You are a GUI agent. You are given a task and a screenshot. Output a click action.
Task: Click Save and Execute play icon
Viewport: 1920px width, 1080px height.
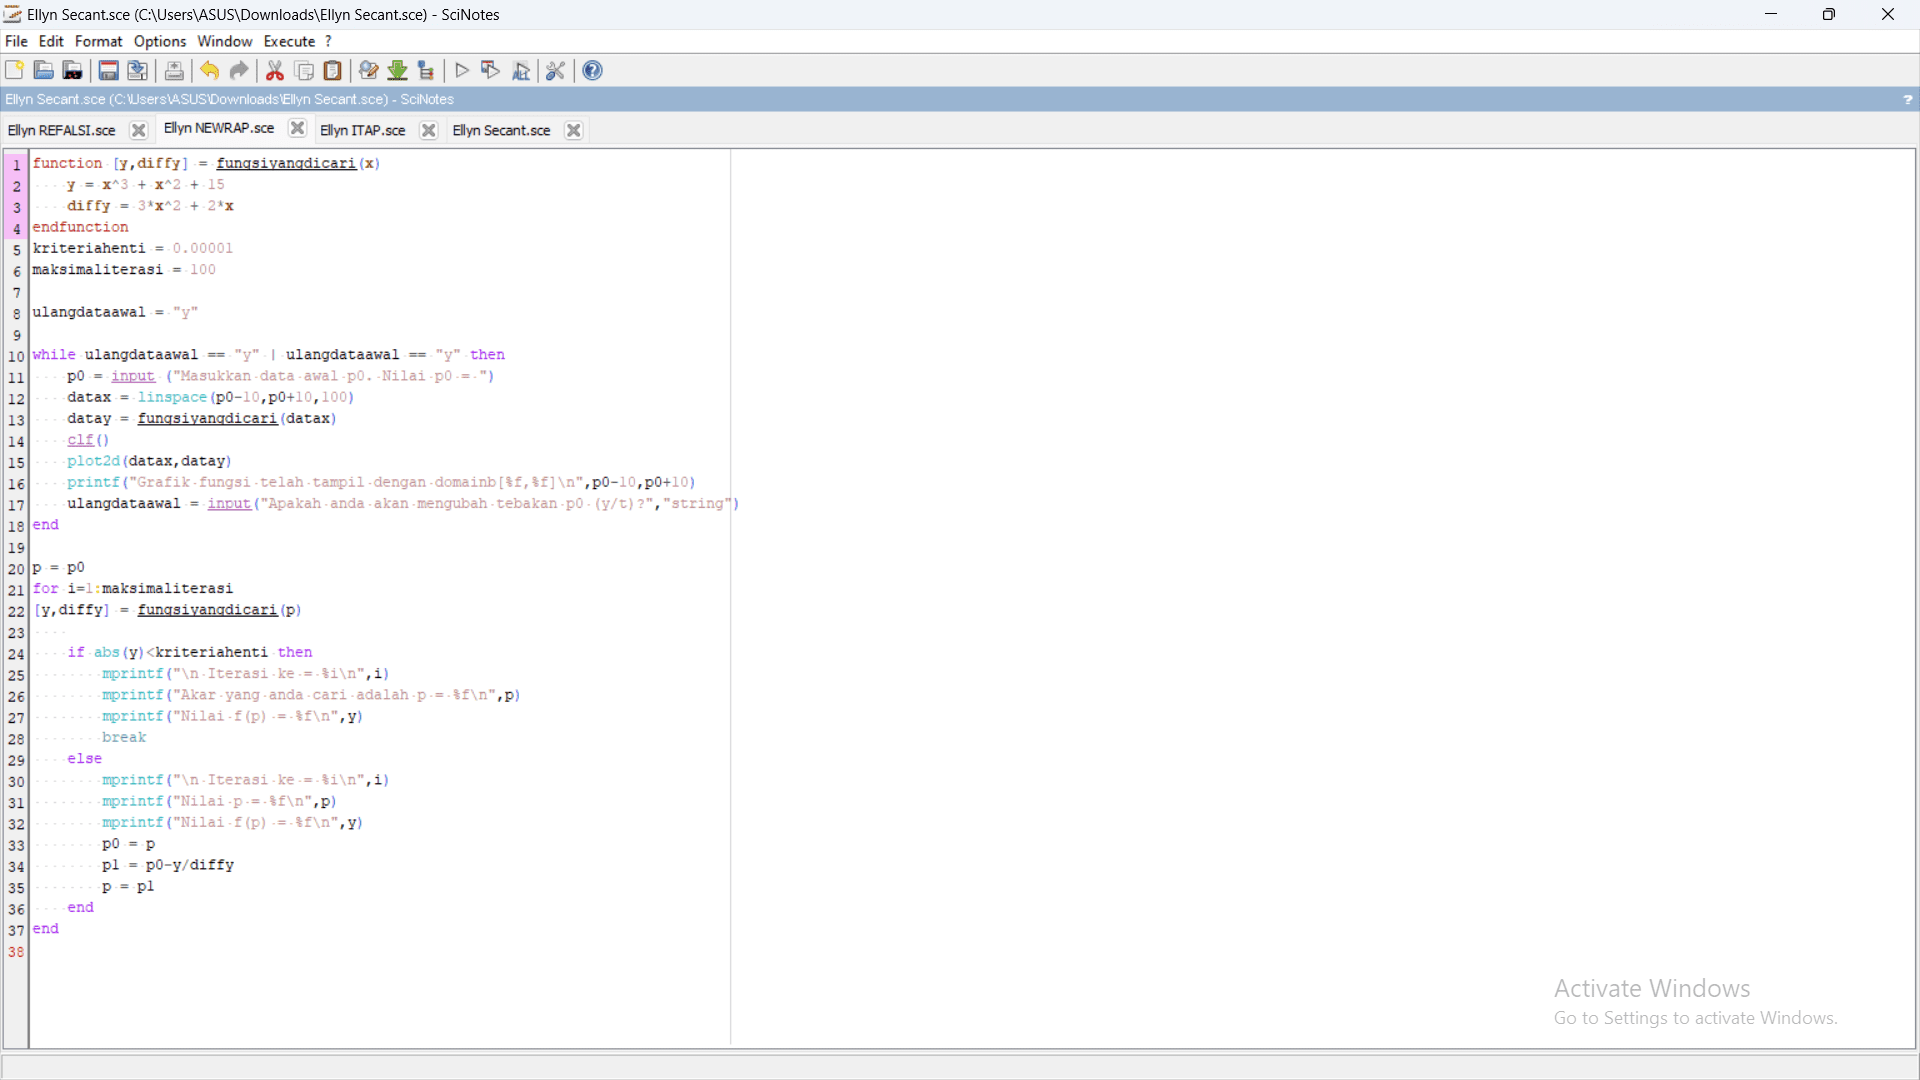(491, 70)
